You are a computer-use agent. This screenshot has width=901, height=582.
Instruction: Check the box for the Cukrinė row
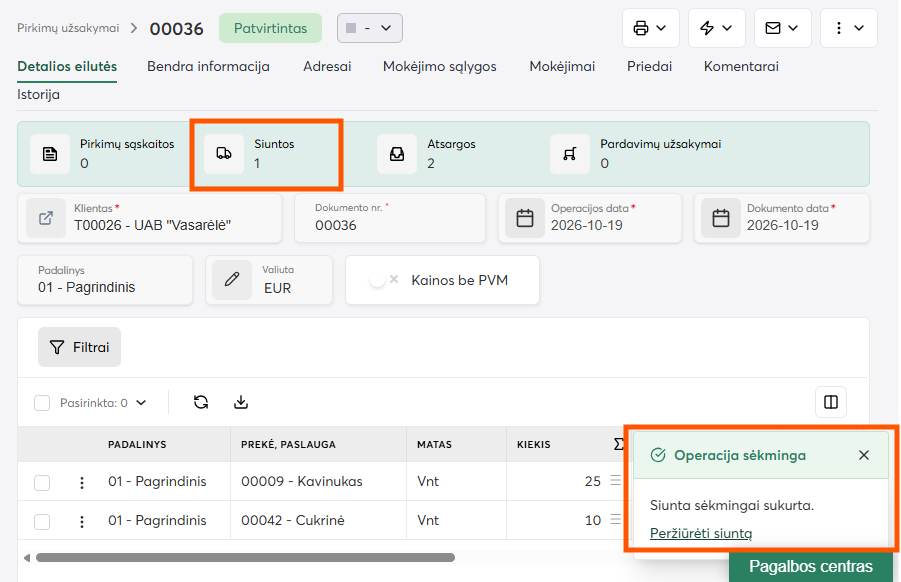click(x=42, y=521)
